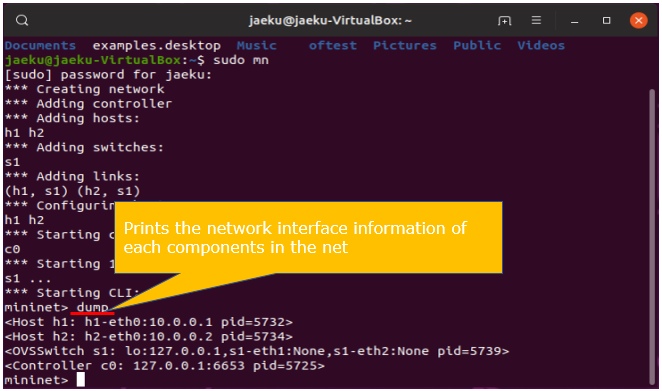Open the hamburger menu

pyautogui.click(x=536, y=20)
